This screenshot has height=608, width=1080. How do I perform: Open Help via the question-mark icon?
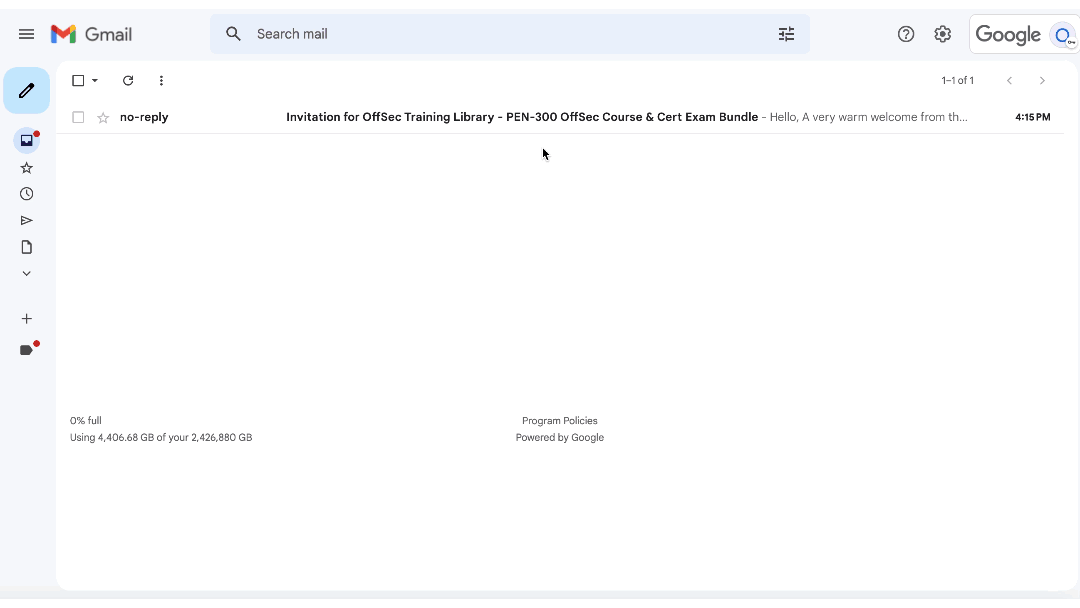coord(906,33)
